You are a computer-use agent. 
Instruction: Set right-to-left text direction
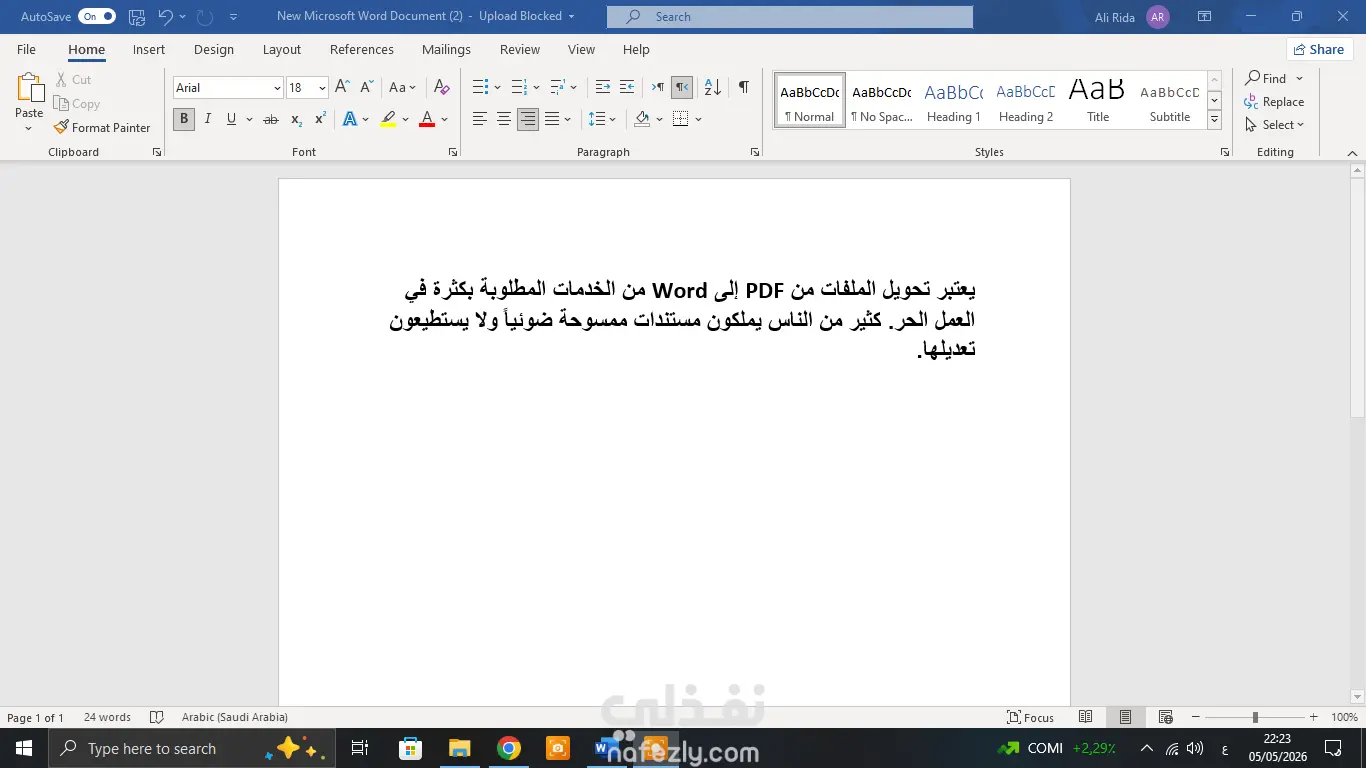[x=682, y=88]
